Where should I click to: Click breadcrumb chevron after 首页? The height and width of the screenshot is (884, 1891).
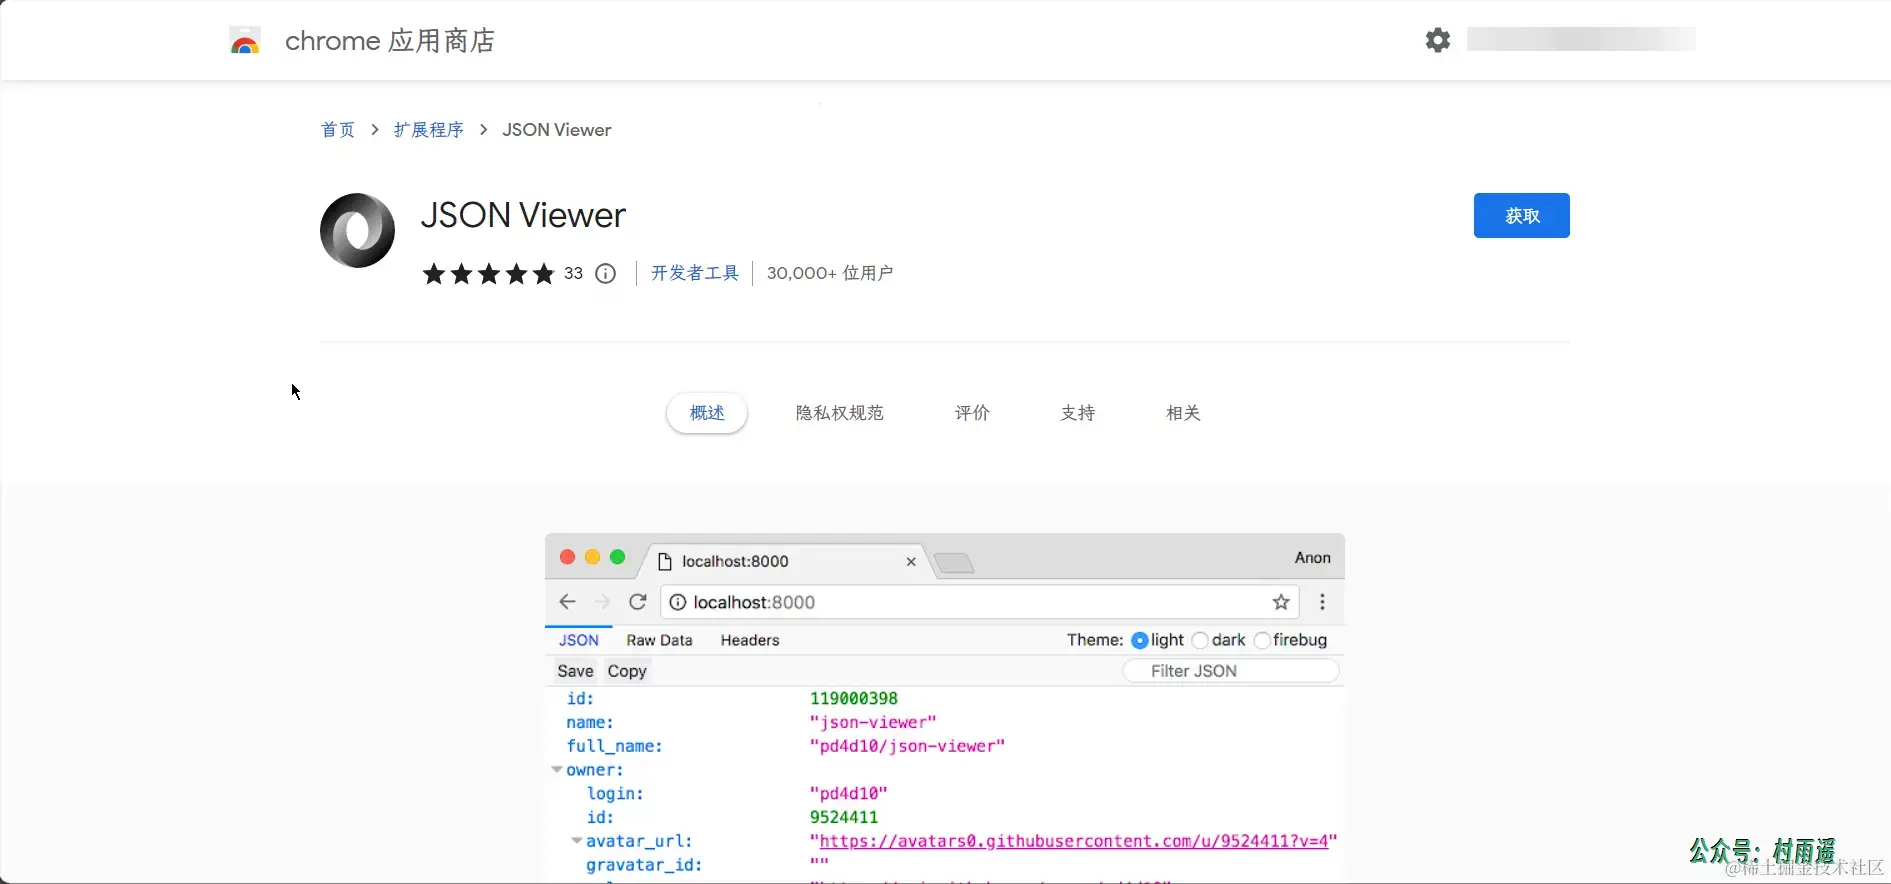375,130
